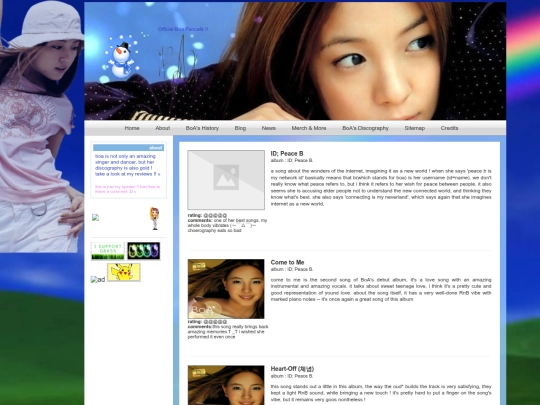The height and width of the screenshot is (405, 540).
Task: Open the placeholder cover for ID; Peace B
Action: click(x=226, y=180)
